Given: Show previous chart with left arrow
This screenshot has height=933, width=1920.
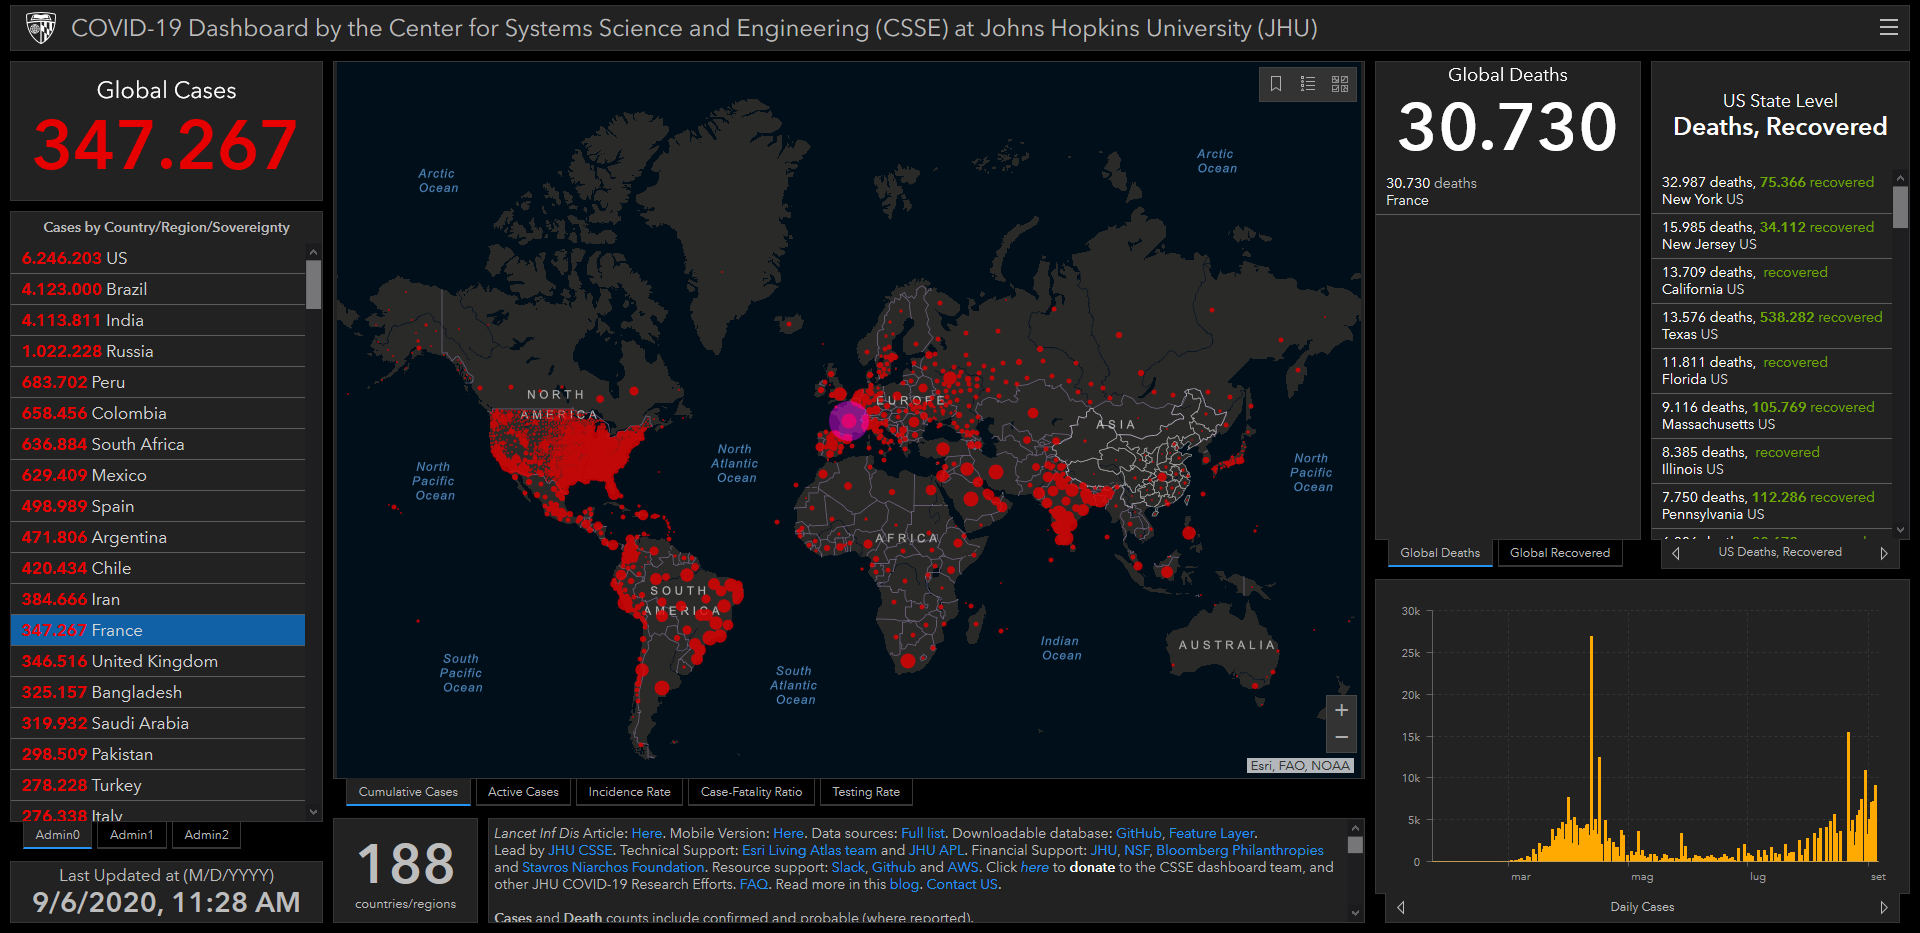Looking at the screenshot, I should pos(1400,907).
